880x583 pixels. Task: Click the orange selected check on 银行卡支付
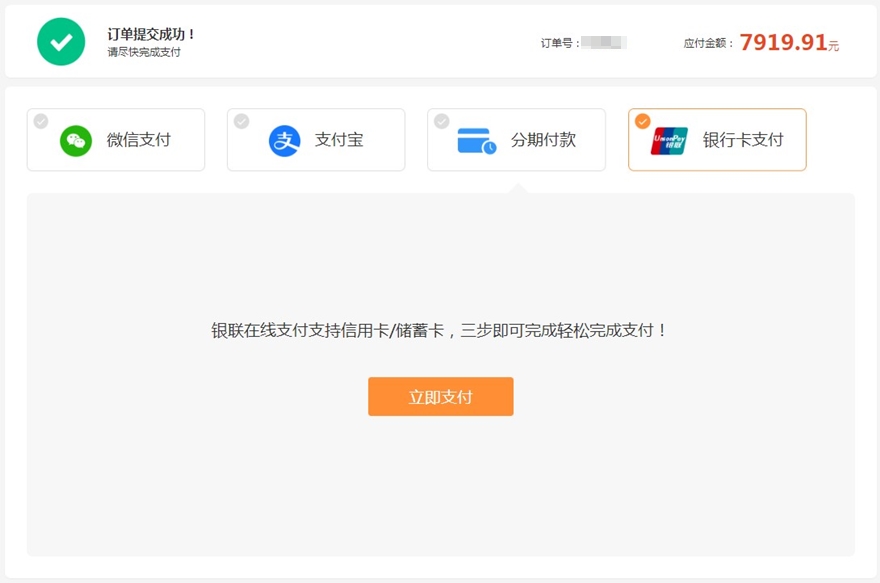pyautogui.click(x=642, y=121)
